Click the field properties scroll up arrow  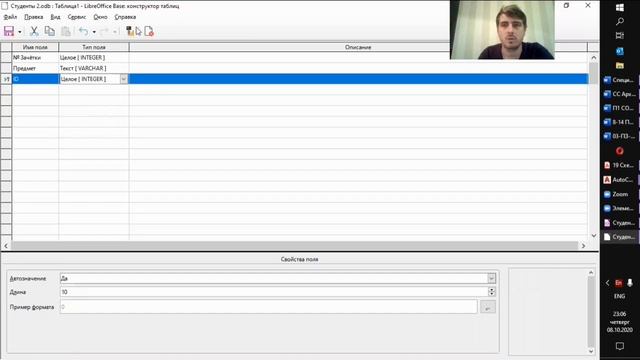[591, 272]
